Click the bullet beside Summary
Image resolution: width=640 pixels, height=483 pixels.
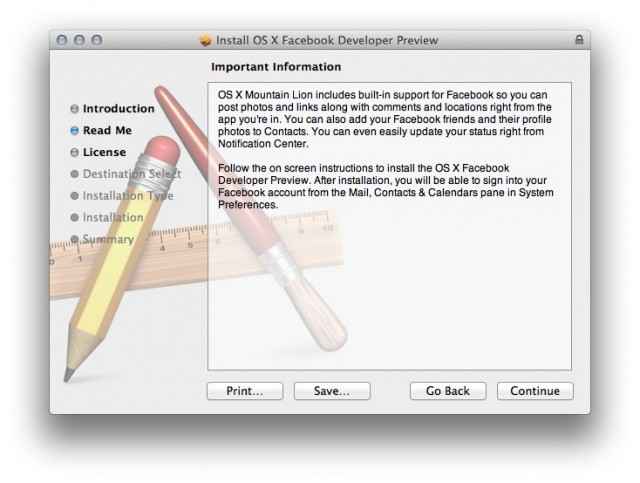pos(74,239)
